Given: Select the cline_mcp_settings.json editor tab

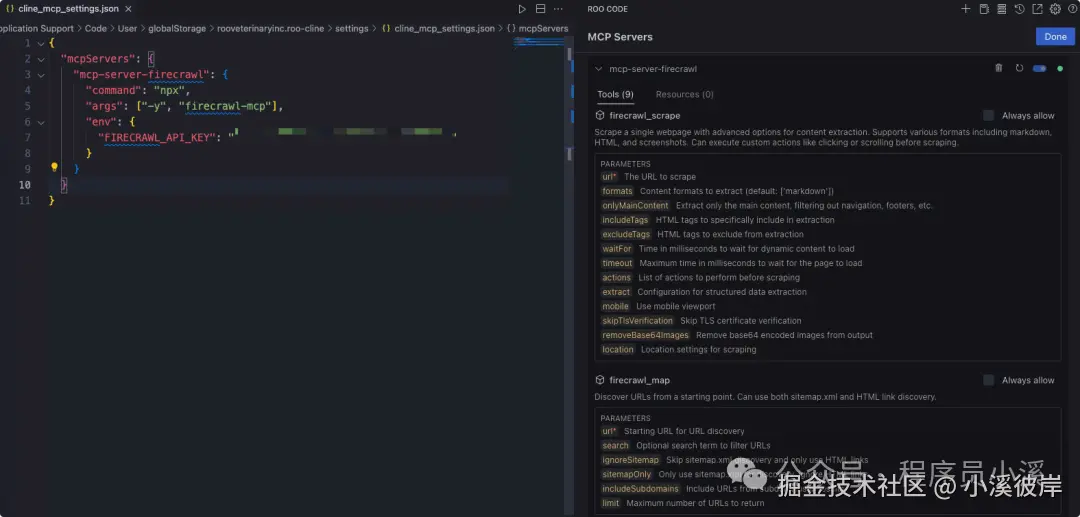Looking at the screenshot, I should click(x=68, y=9).
